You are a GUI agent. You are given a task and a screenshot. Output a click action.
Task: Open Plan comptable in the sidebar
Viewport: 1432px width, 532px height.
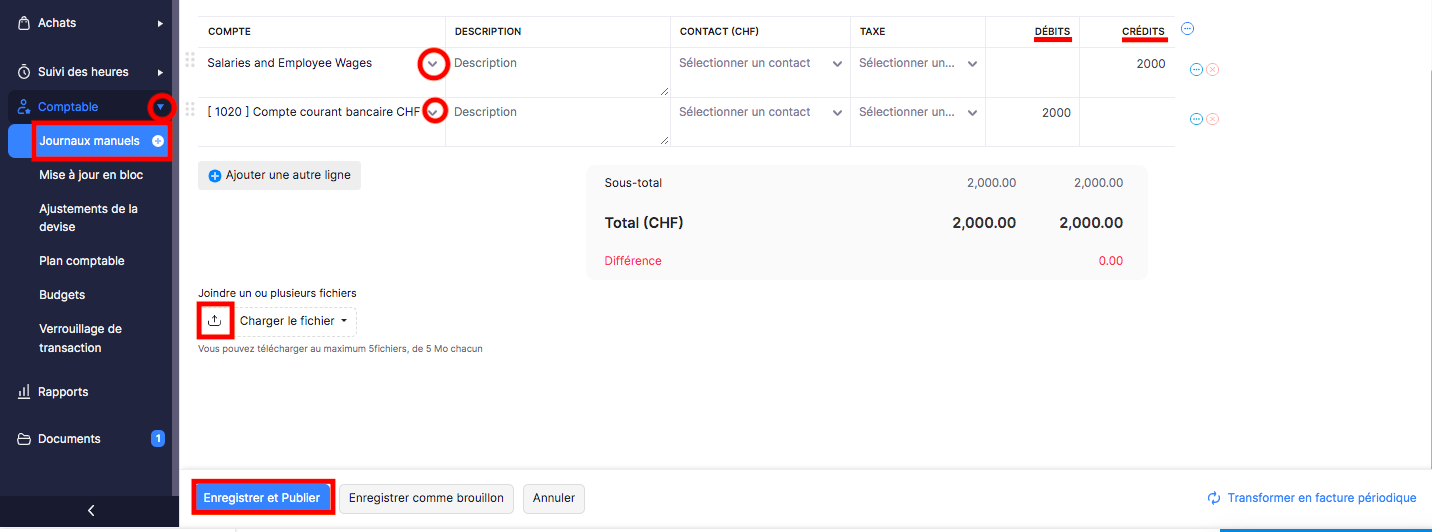(82, 261)
